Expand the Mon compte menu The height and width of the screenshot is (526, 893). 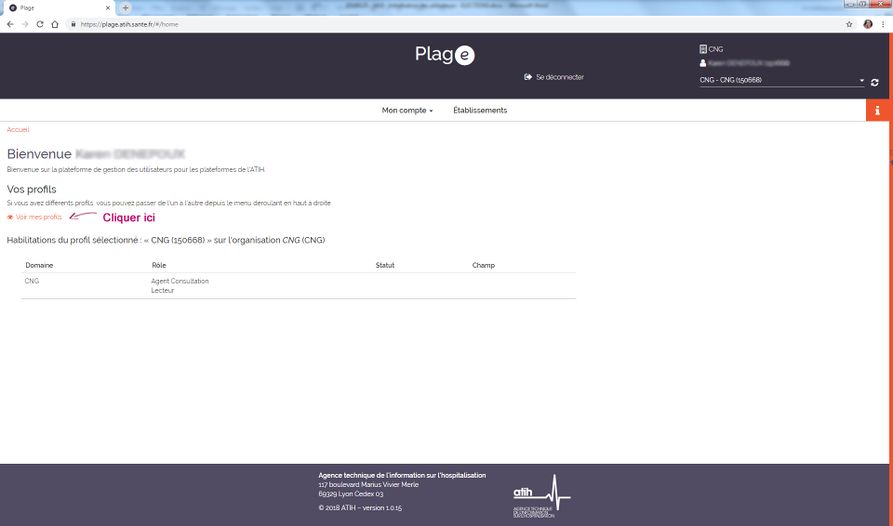pos(407,110)
